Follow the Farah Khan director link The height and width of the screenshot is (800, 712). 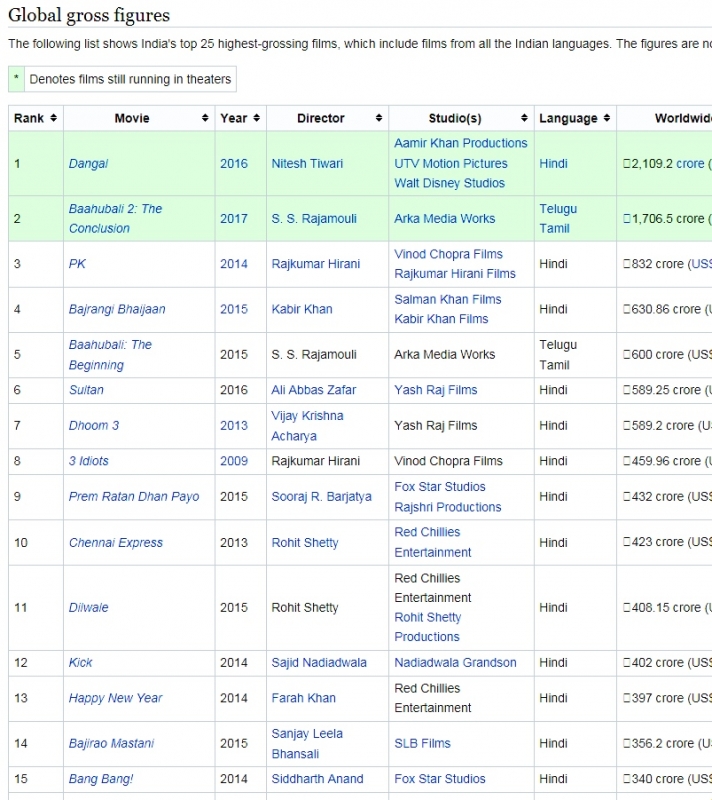303,698
